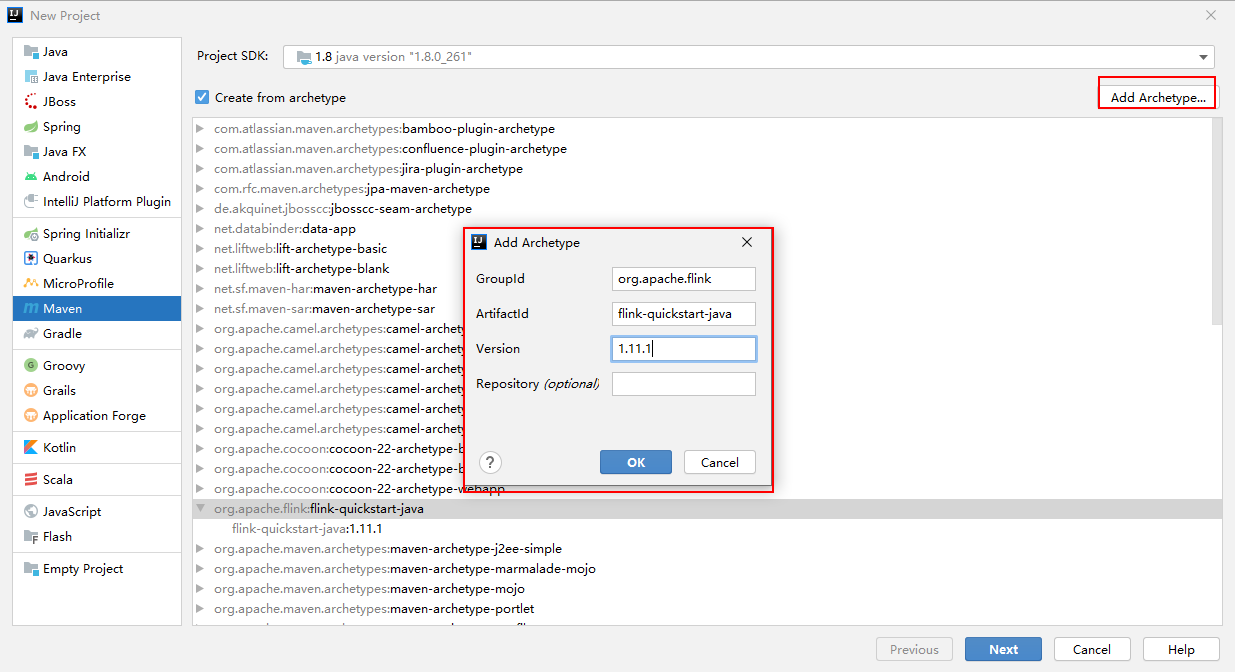Expand maven-archetype-portlet node
The image size is (1235, 672).
coord(201,609)
